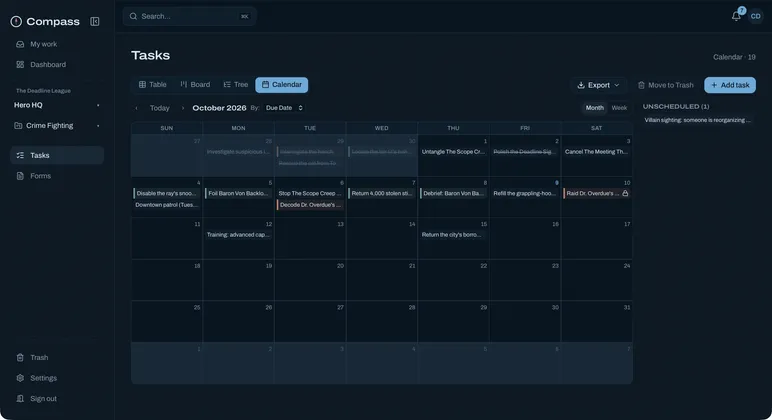
Task: Open Untangle The Scope Cr... task
Action: (453, 152)
